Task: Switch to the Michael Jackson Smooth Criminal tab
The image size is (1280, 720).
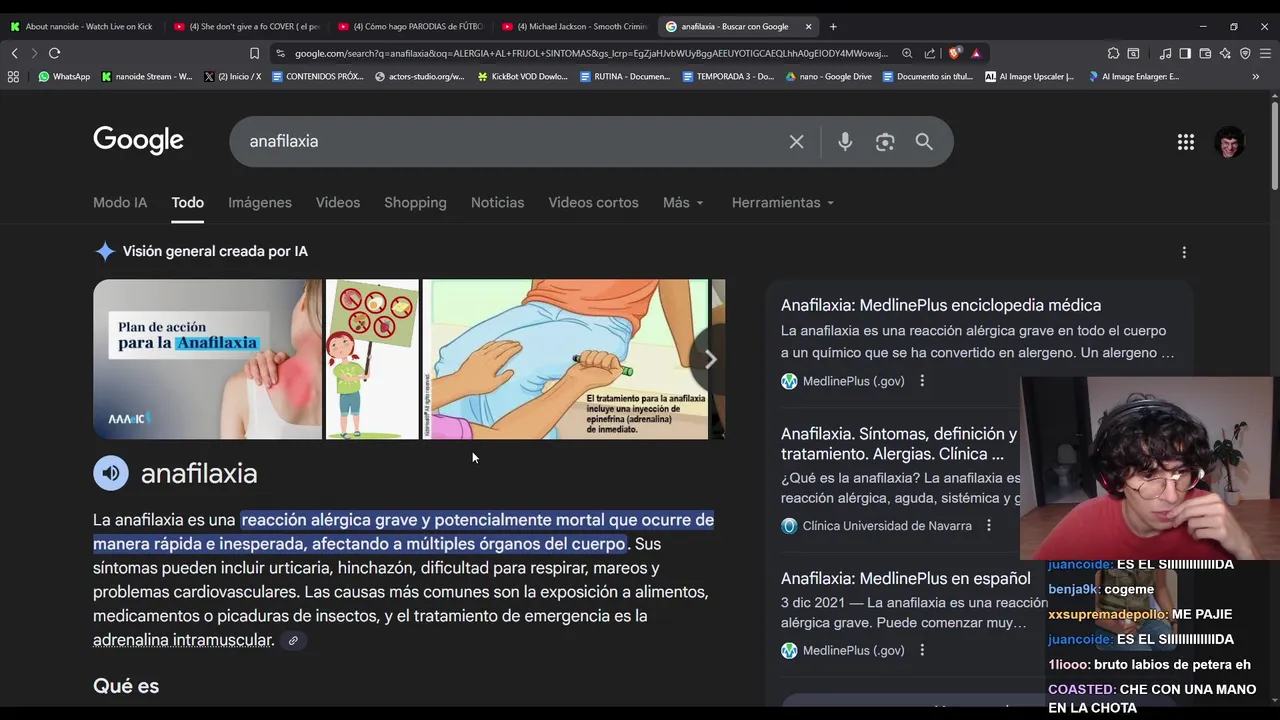Action: click(x=574, y=26)
